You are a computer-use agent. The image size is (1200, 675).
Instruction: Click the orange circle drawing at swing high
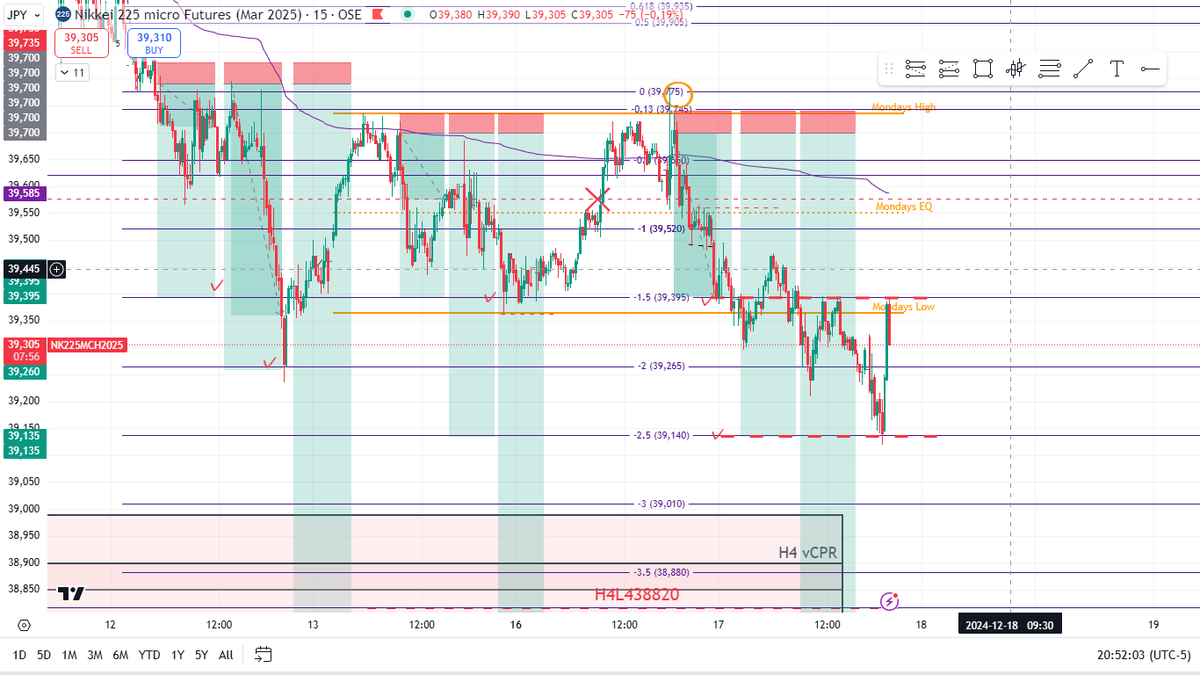(679, 94)
